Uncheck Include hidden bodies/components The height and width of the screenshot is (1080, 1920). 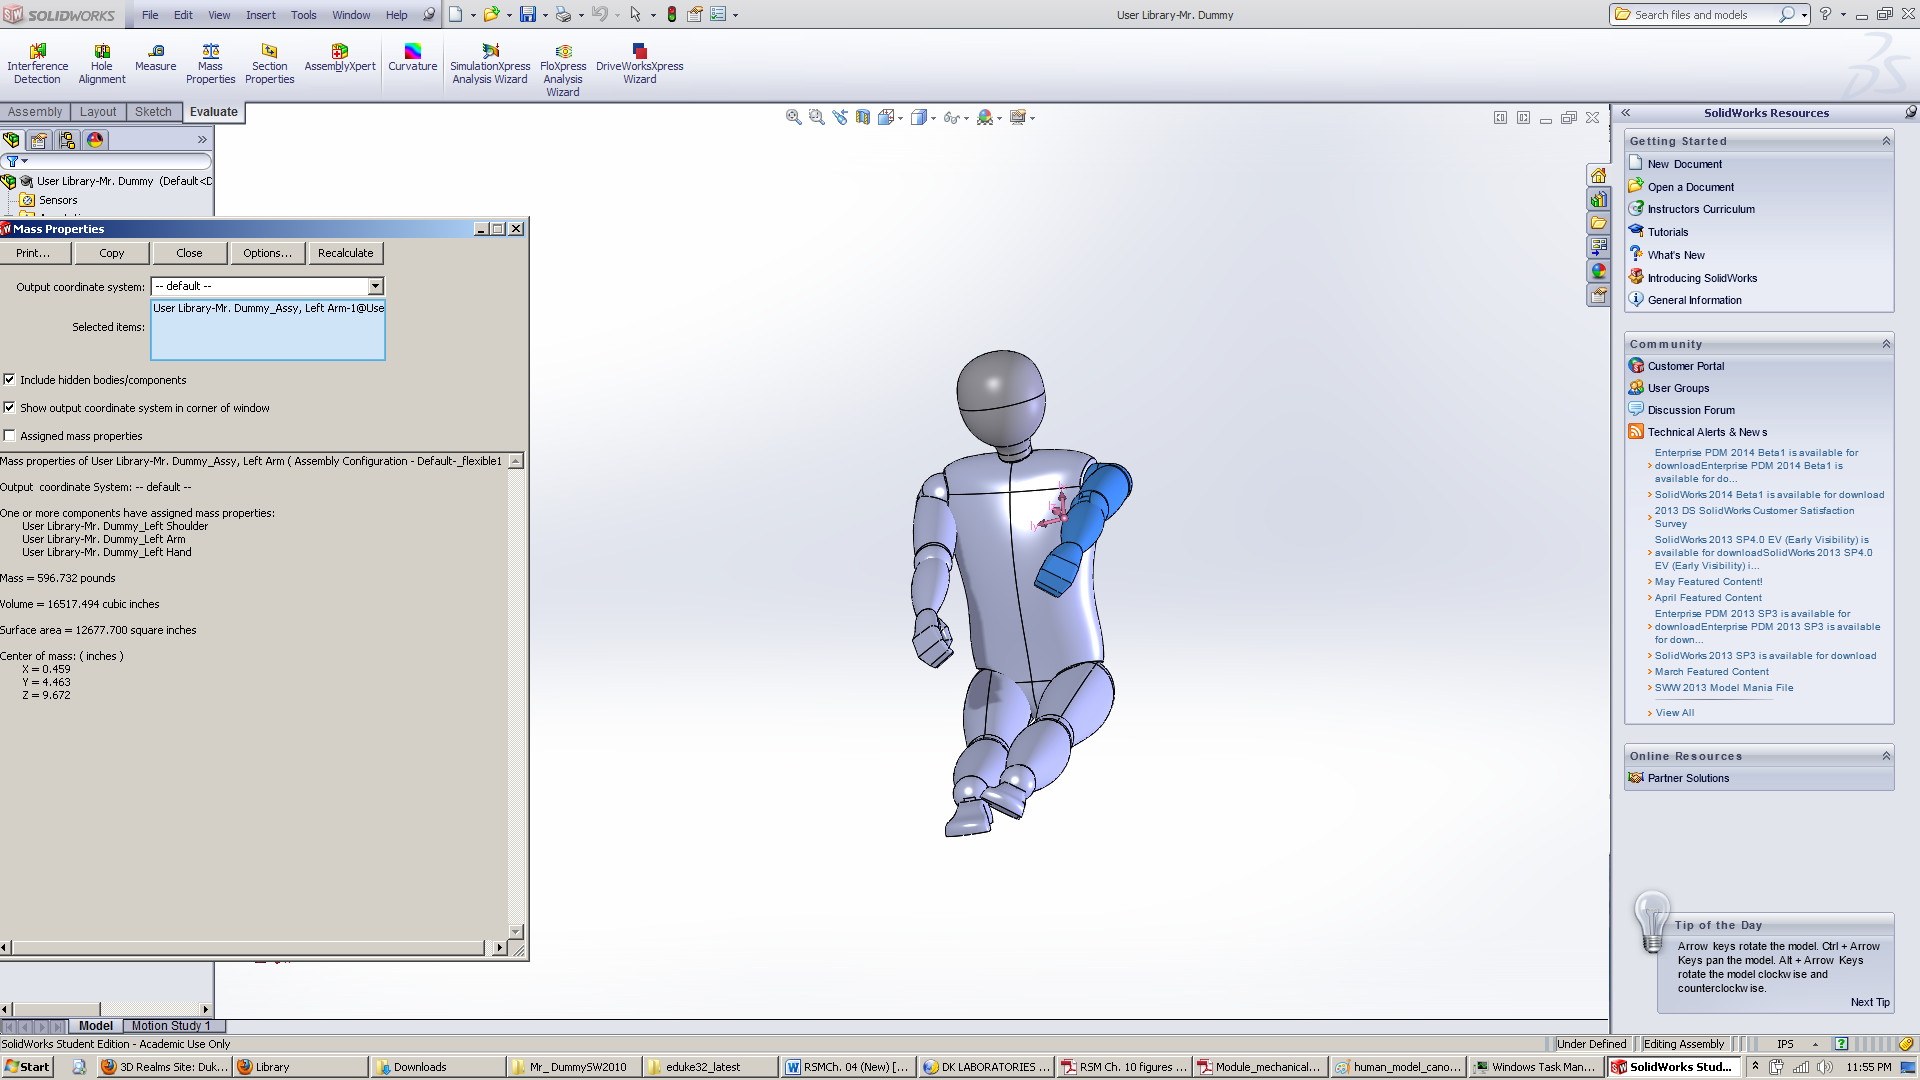coord(9,380)
